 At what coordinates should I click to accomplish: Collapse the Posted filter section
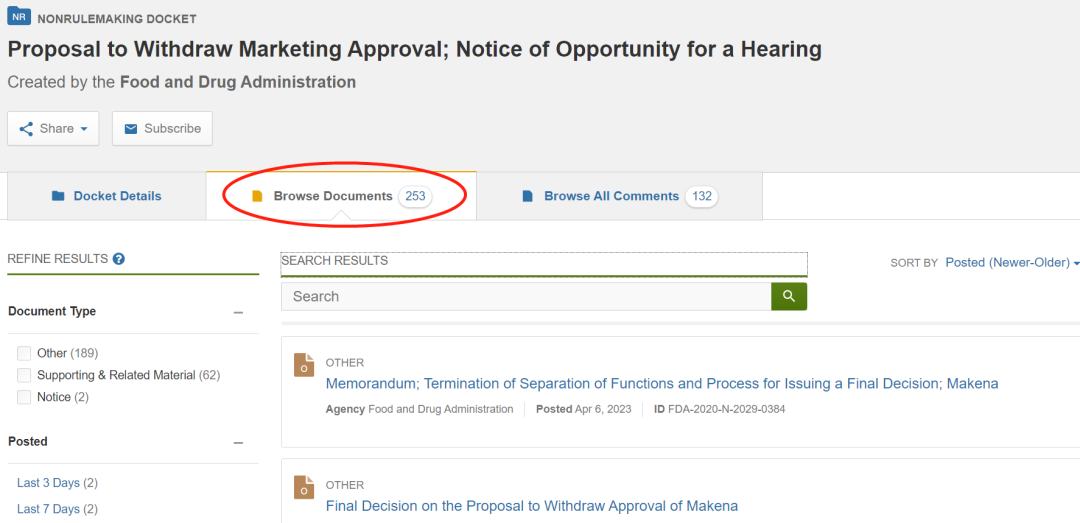(238, 442)
